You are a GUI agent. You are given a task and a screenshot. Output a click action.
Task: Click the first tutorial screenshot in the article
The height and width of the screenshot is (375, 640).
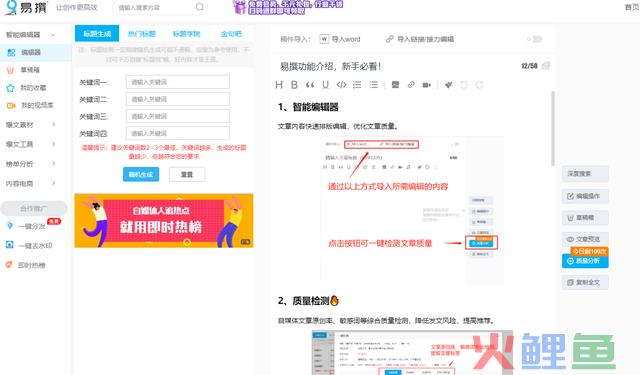(412, 210)
